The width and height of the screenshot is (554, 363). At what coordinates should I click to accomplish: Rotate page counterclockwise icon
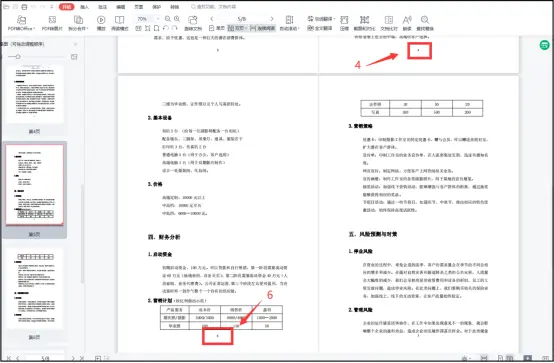(166, 28)
